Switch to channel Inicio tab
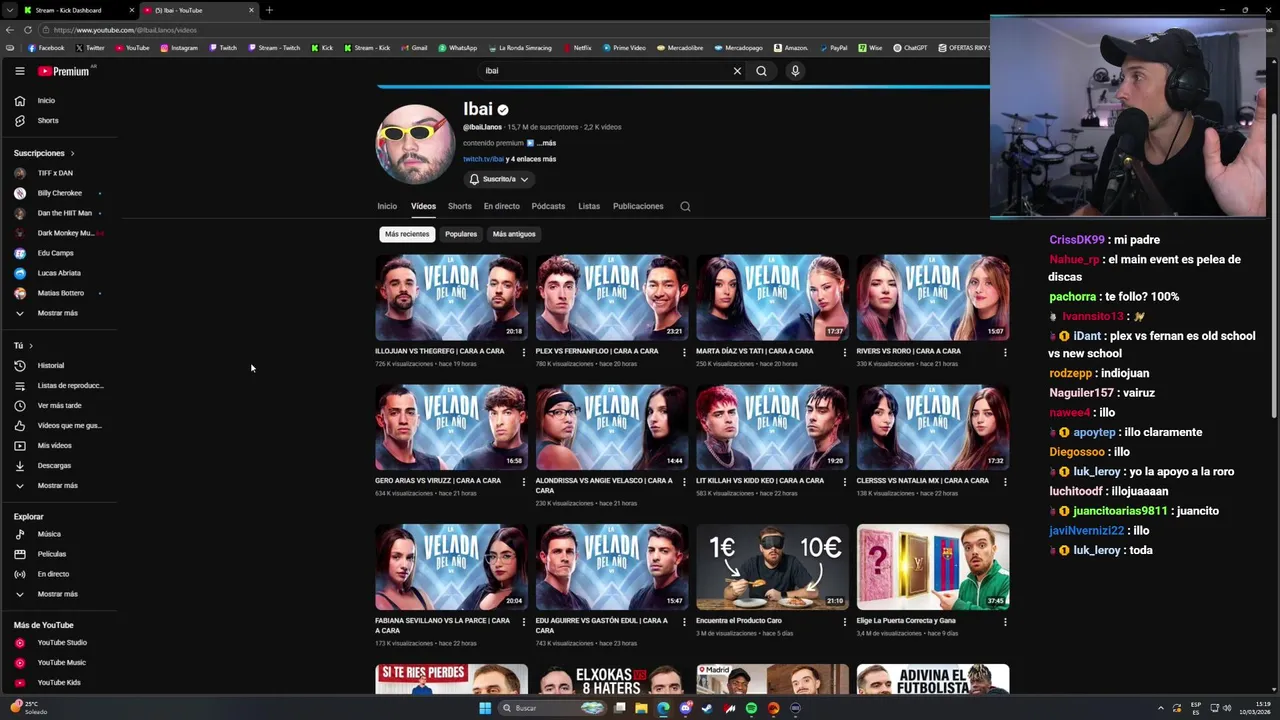Viewport: 1280px width, 720px height. (x=387, y=206)
